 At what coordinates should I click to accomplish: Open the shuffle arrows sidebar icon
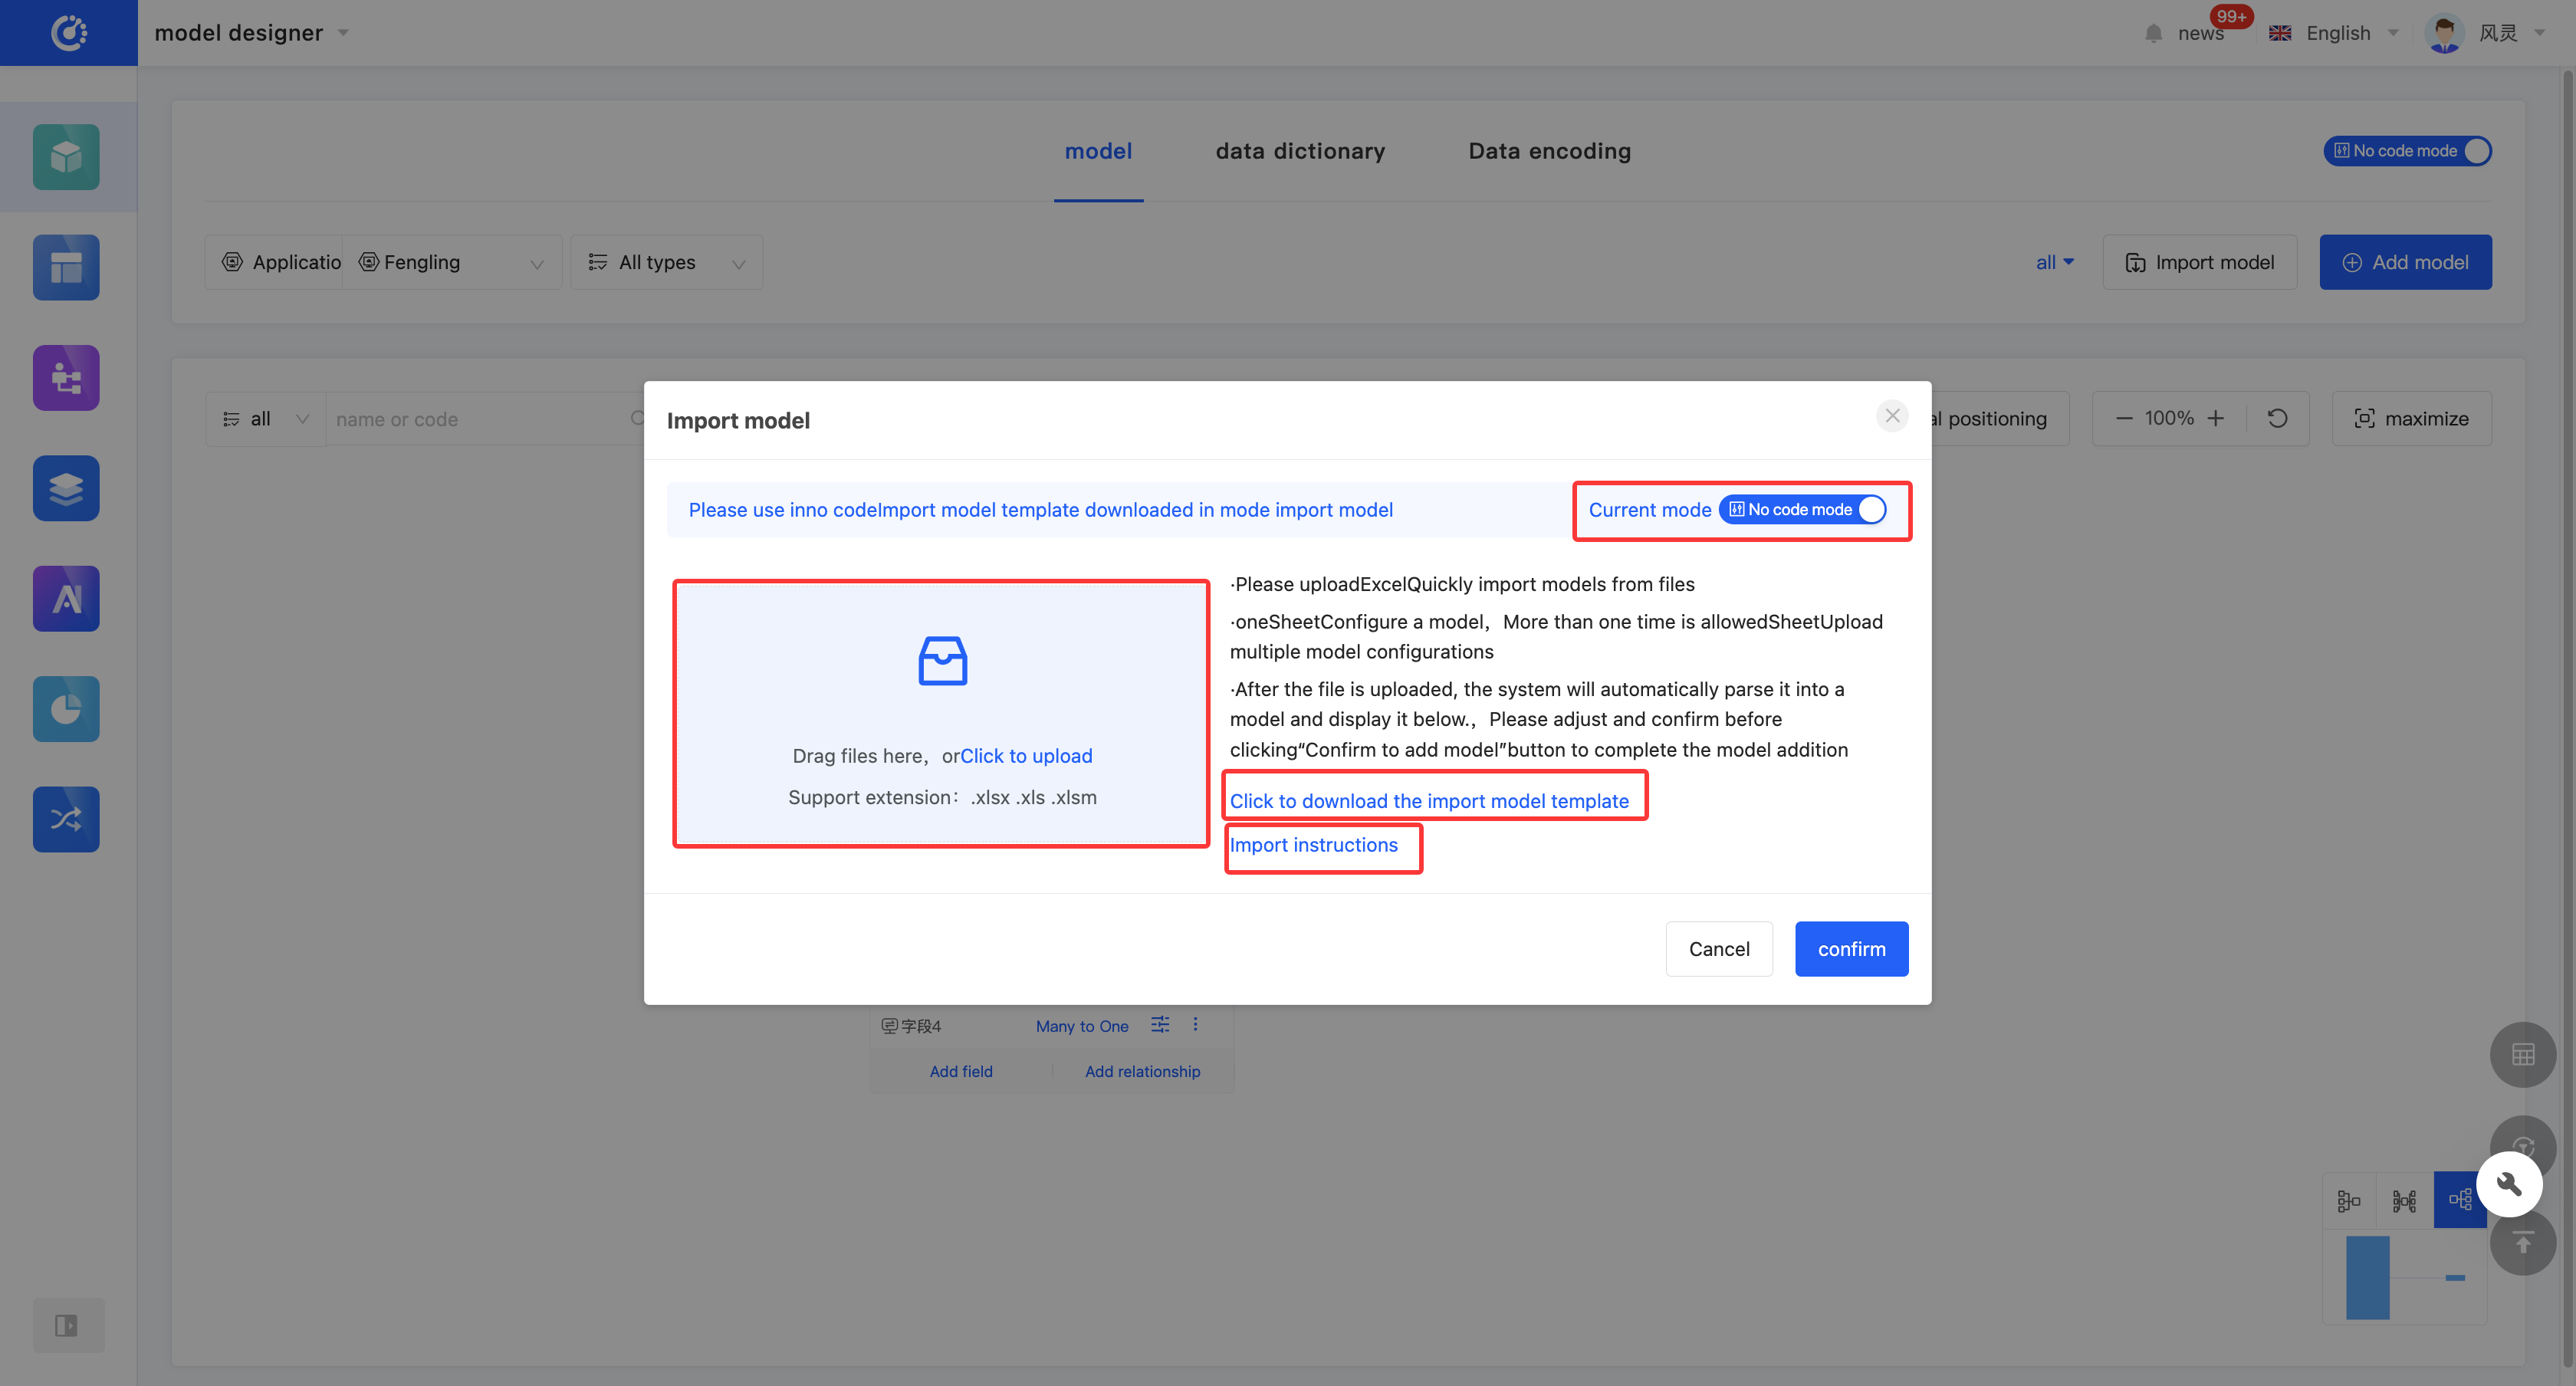[x=66, y=819]
